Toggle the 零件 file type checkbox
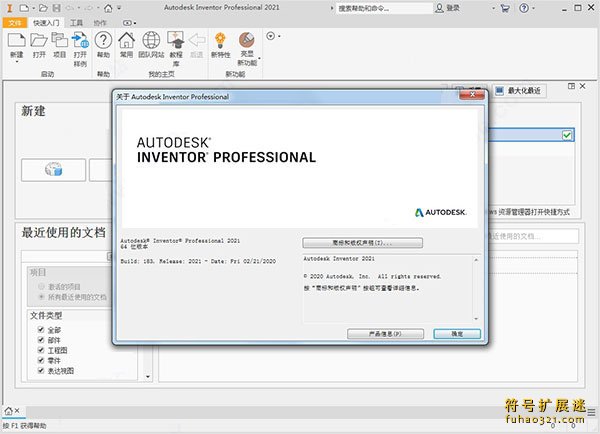This screenshot has width=600, height=434. [41, 360]
